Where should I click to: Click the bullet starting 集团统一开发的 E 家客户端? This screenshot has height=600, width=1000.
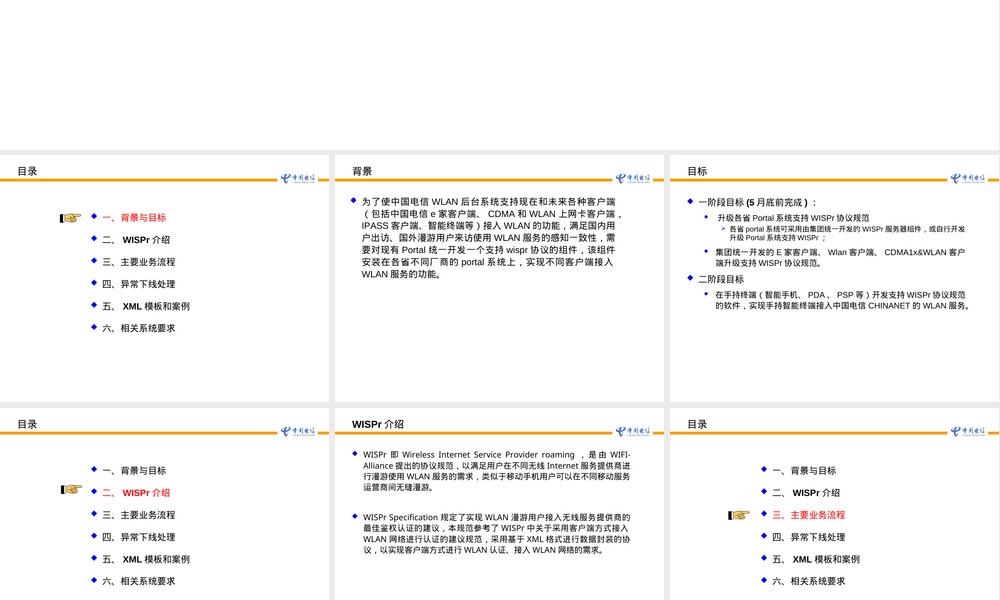tap(840, 258)
